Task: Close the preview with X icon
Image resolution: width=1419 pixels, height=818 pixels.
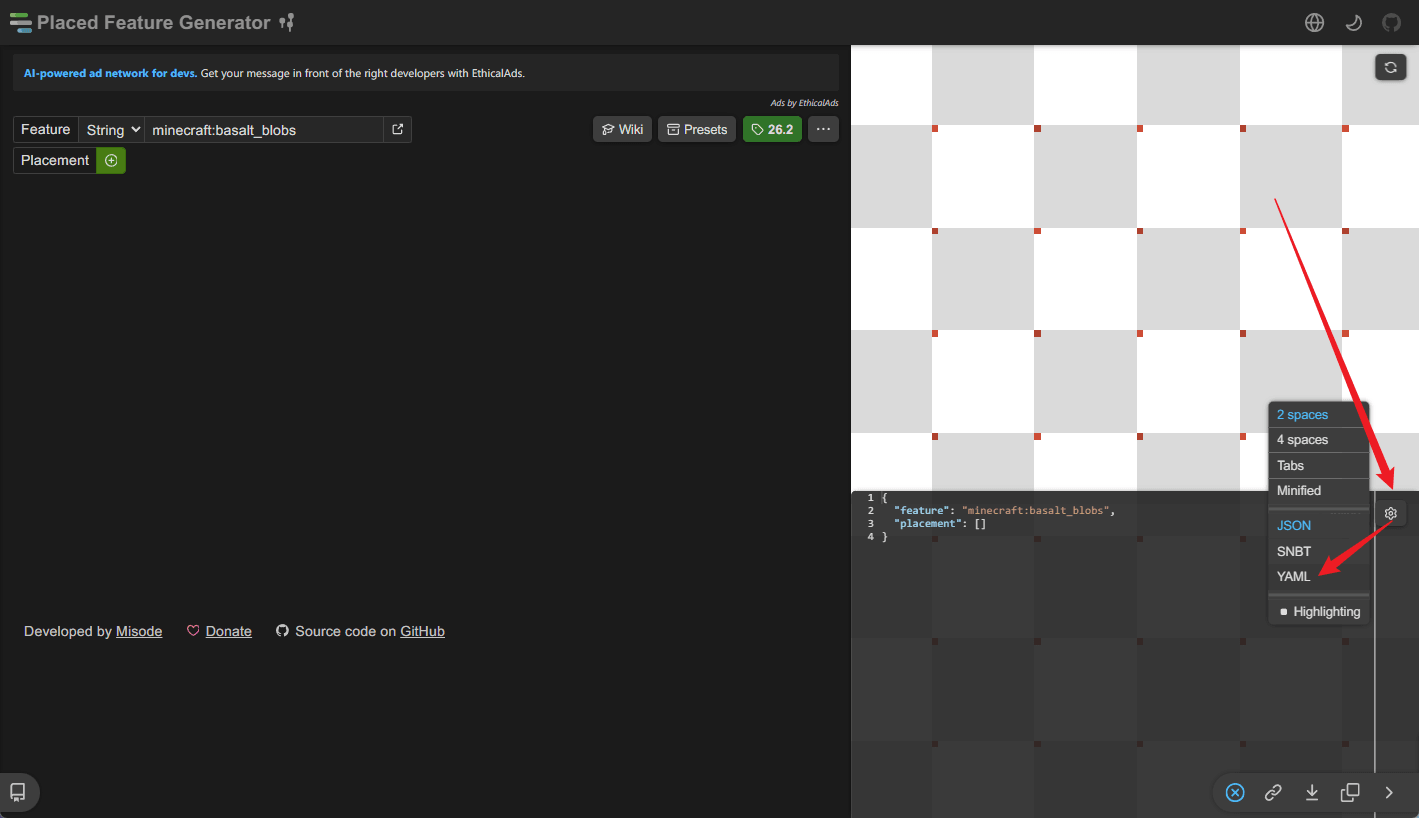Action: coord(1235,792)
